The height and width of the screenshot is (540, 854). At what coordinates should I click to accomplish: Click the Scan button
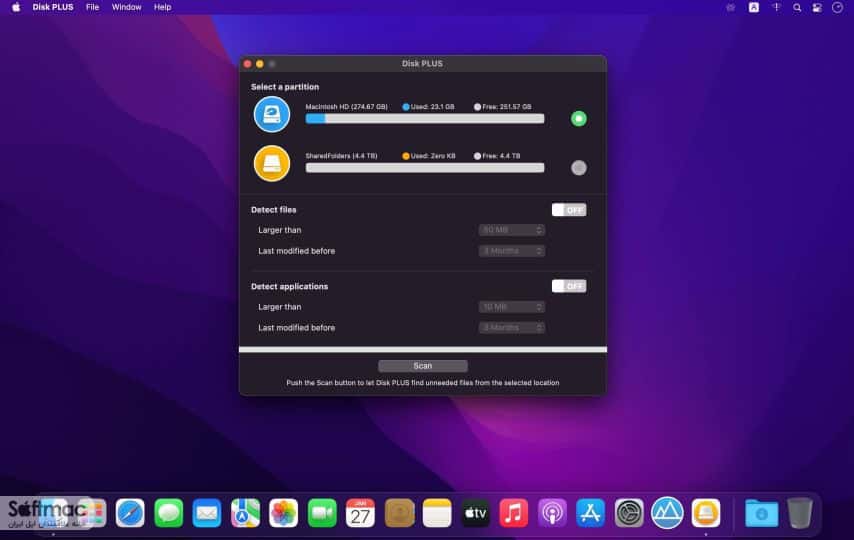[x=423, y=366]
